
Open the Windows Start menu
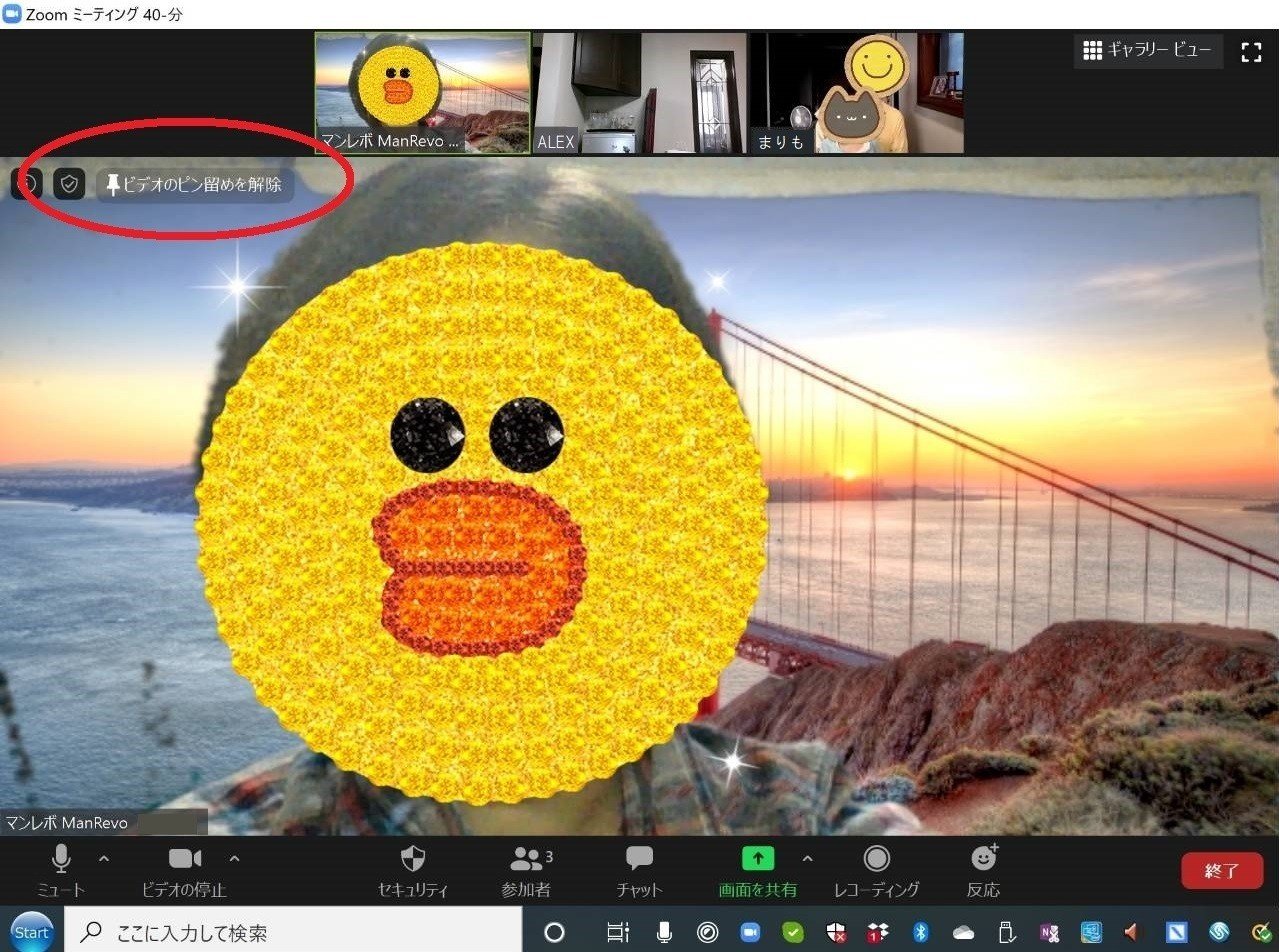coord(32,932)
